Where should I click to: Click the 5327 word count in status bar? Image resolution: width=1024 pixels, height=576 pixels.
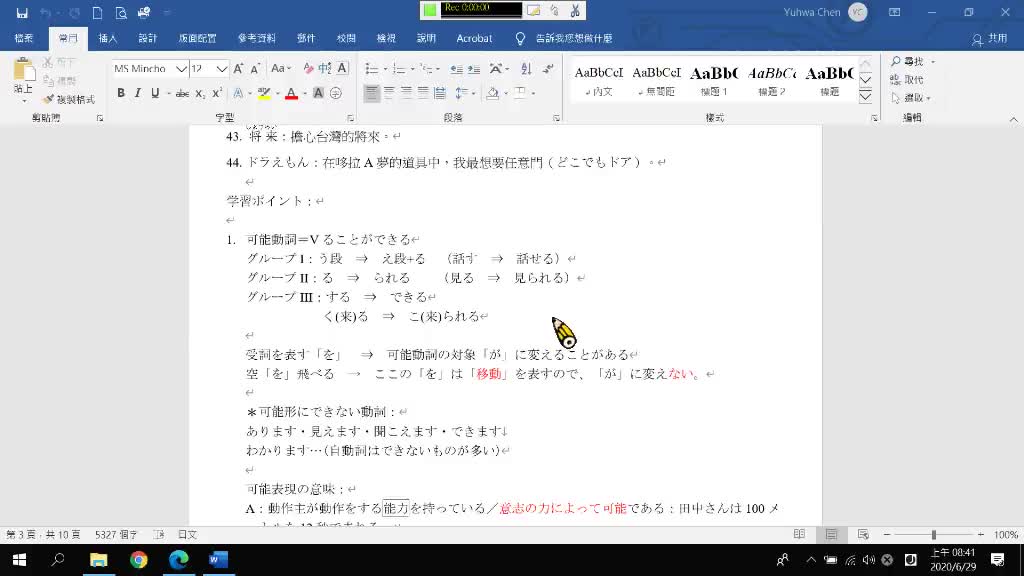116,535
